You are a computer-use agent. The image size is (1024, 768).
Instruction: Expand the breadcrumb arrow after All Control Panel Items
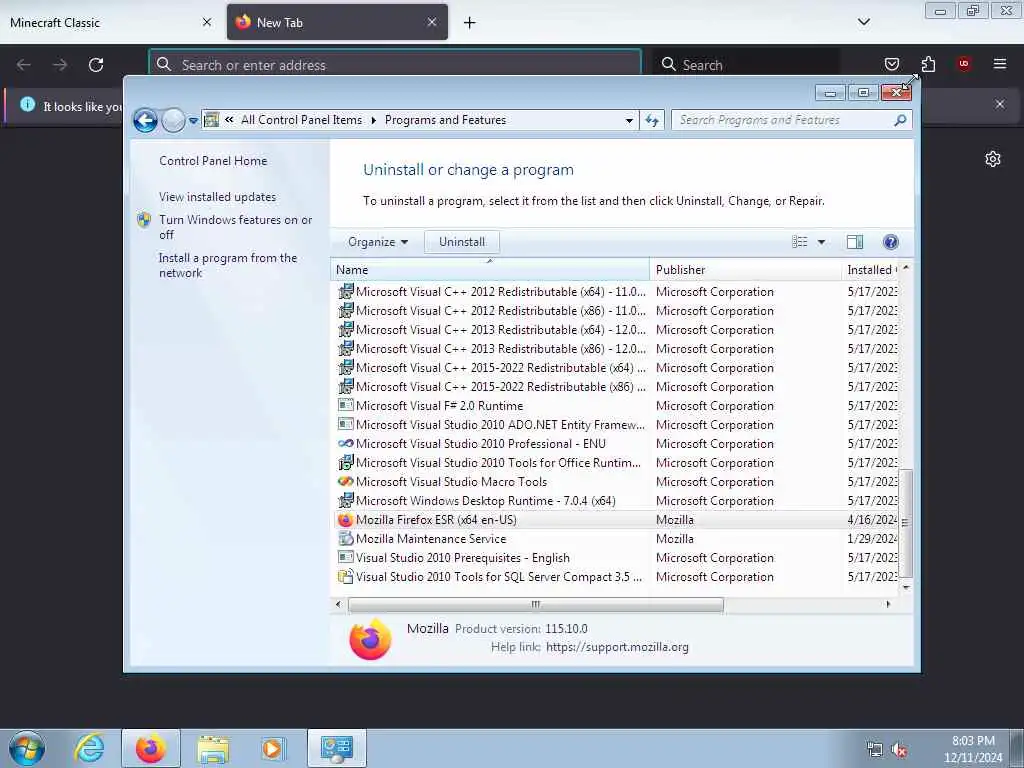(374, 120)
